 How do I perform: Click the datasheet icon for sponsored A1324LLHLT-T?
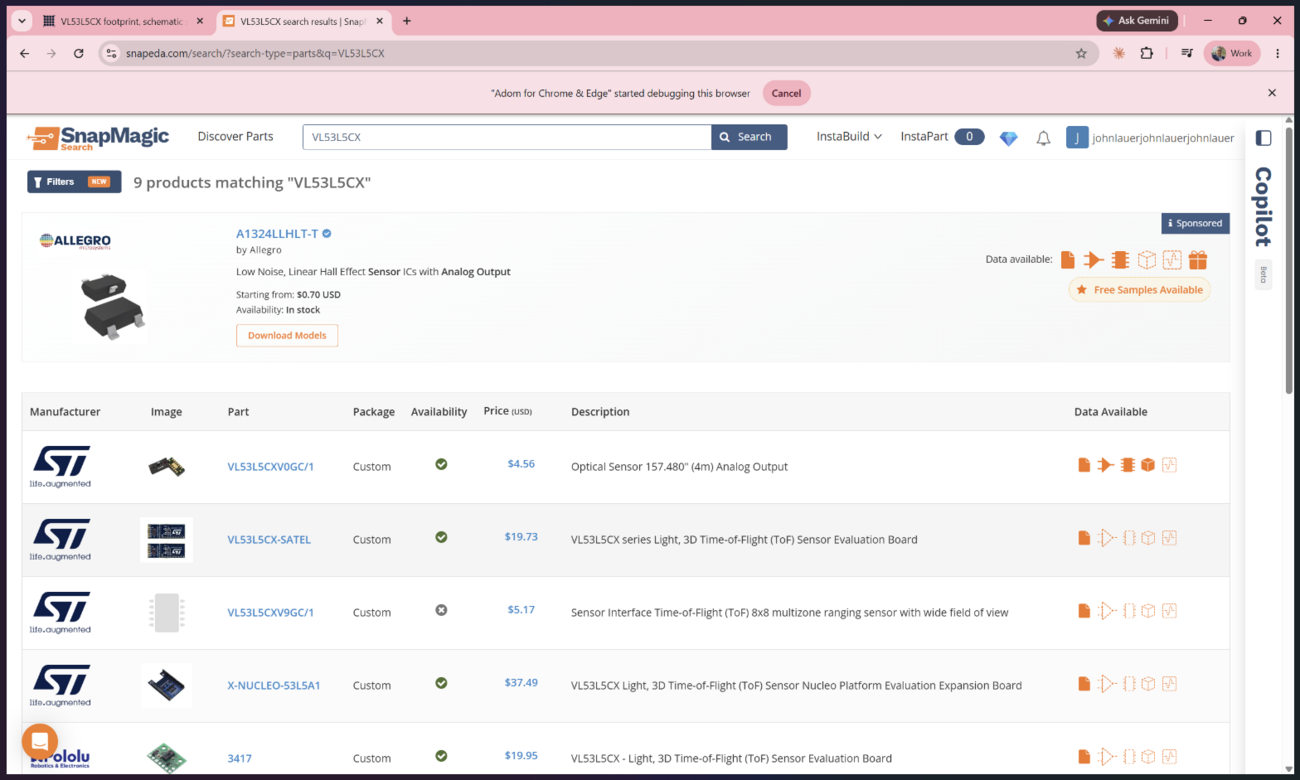click(x=1068, y=260)
